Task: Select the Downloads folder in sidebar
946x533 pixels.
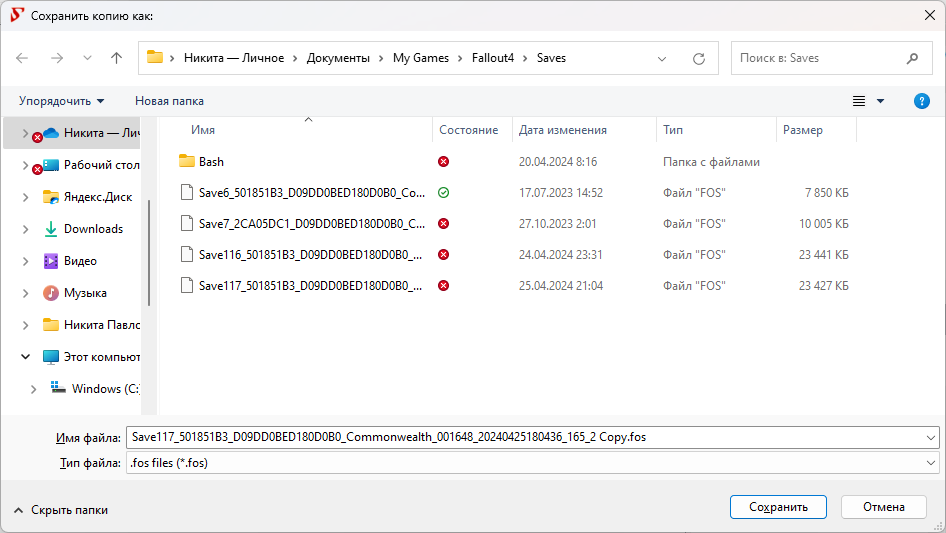Action: click(x=93, y=229)
